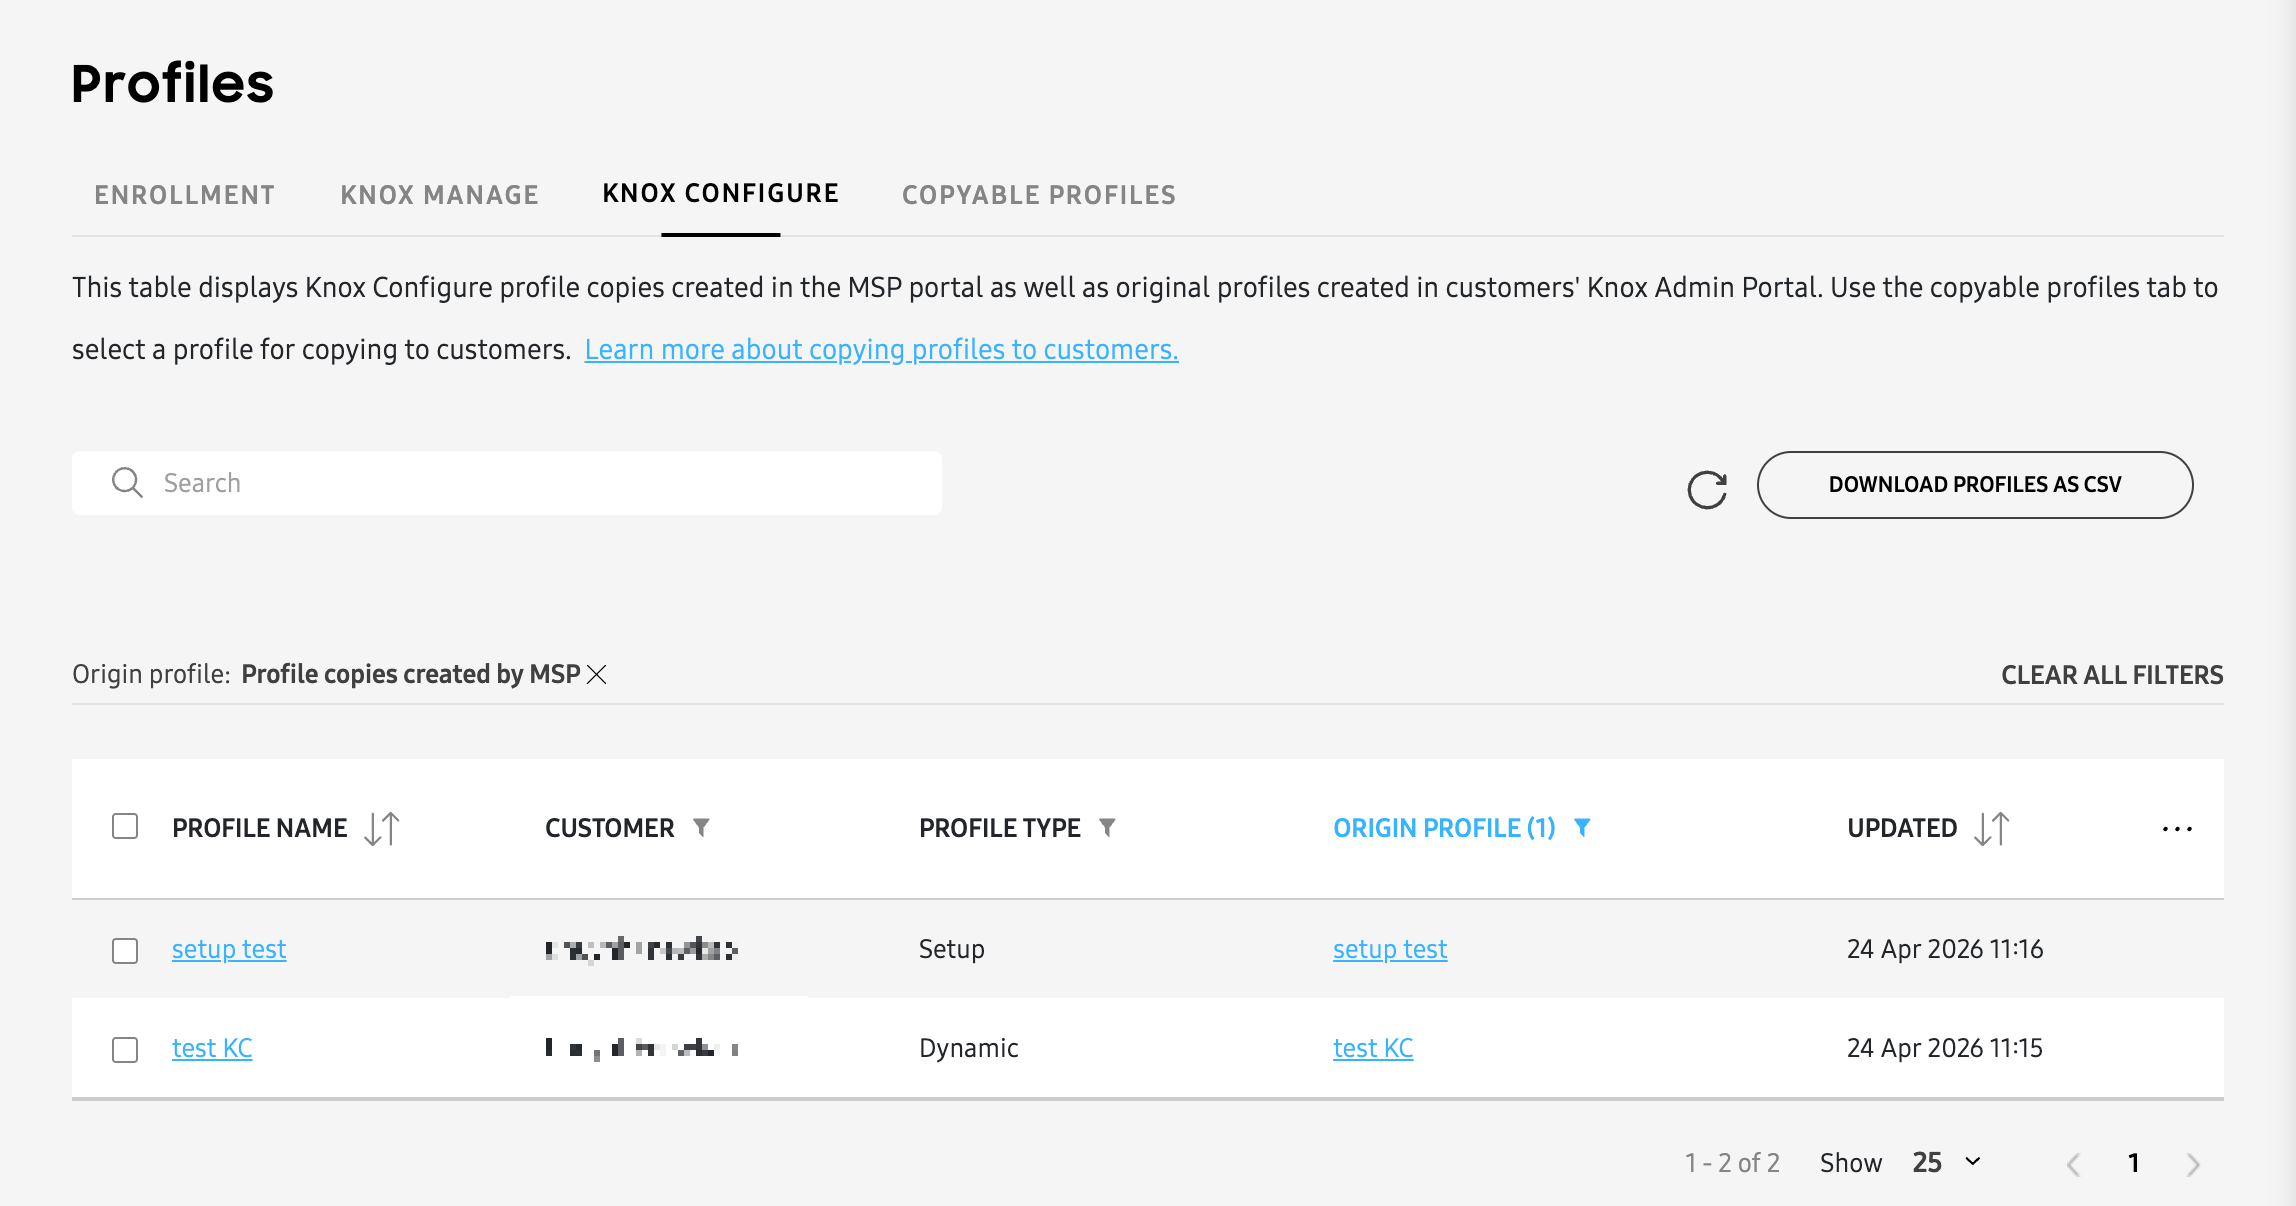Click Download Profiles as CSV button
Screen dimensions: 2296x1206
click(x=1975, y=484)
